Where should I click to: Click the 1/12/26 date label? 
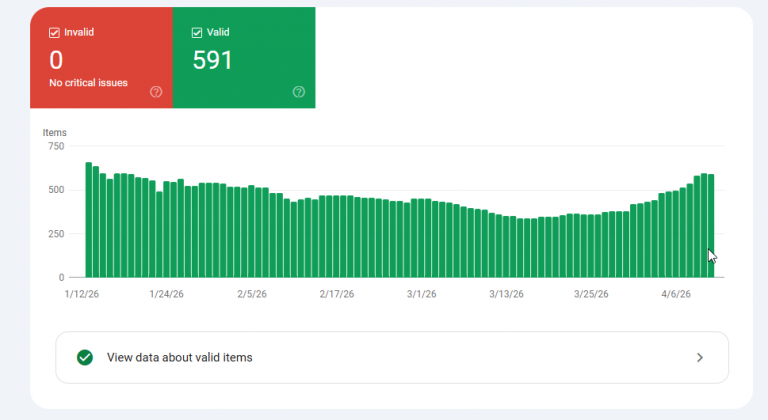pos(80,295)
